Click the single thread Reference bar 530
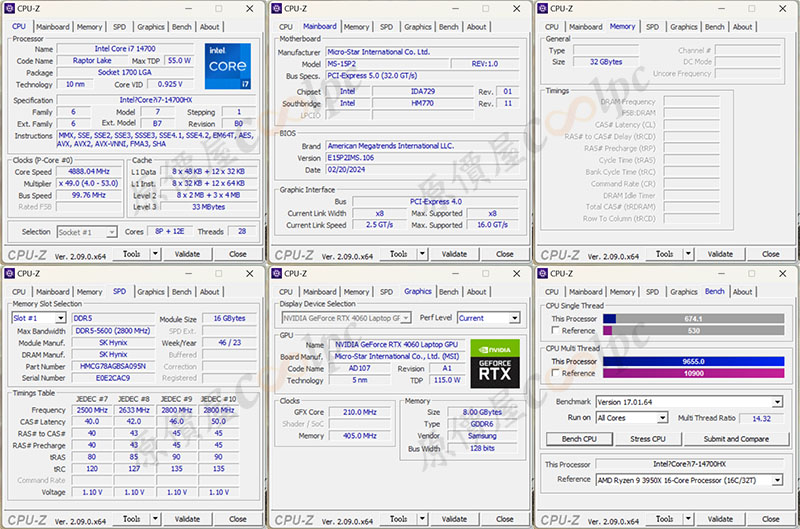 pos(693,331)
